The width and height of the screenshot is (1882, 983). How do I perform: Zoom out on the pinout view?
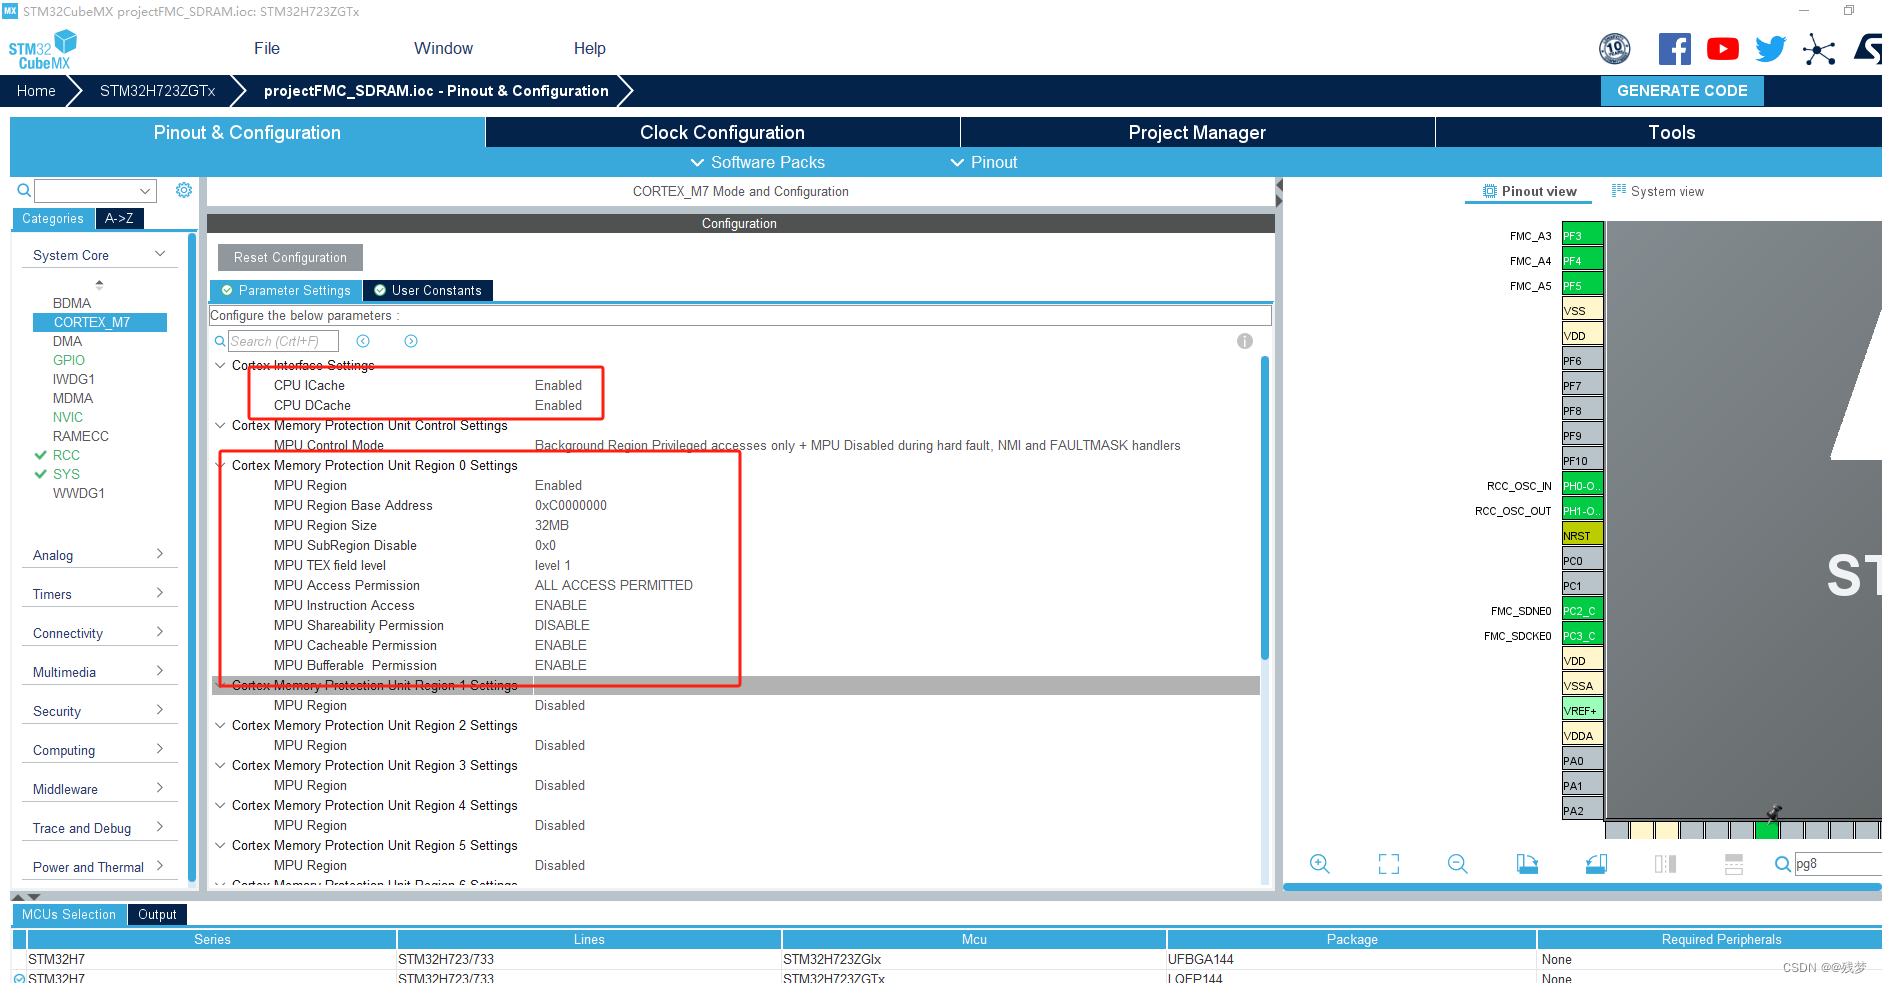click(x=1458, y=864)
